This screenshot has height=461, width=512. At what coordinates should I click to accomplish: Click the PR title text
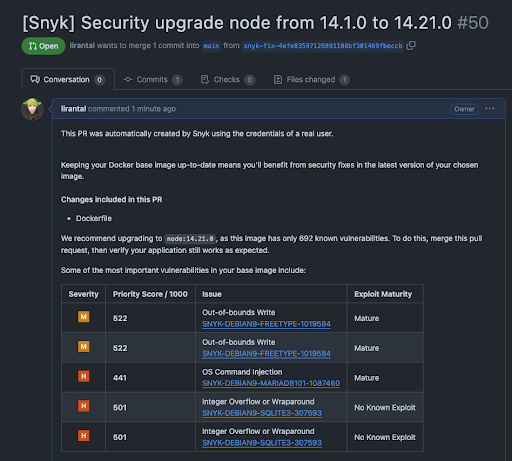[237, 23]
